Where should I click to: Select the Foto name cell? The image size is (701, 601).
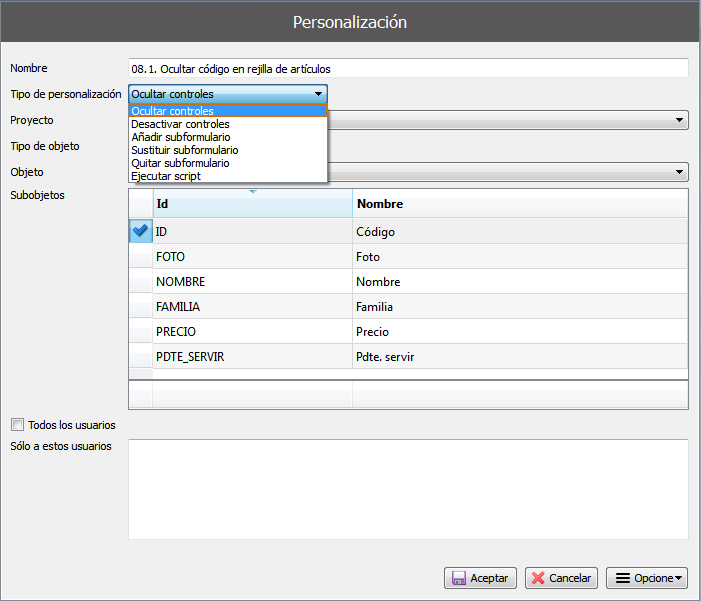click(520, 256)
